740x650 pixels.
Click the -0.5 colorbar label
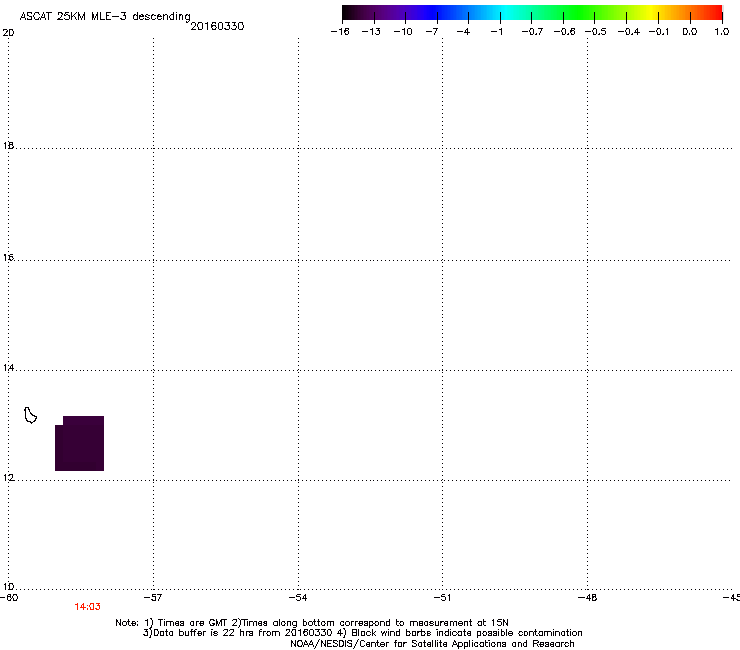coord(595,32)
